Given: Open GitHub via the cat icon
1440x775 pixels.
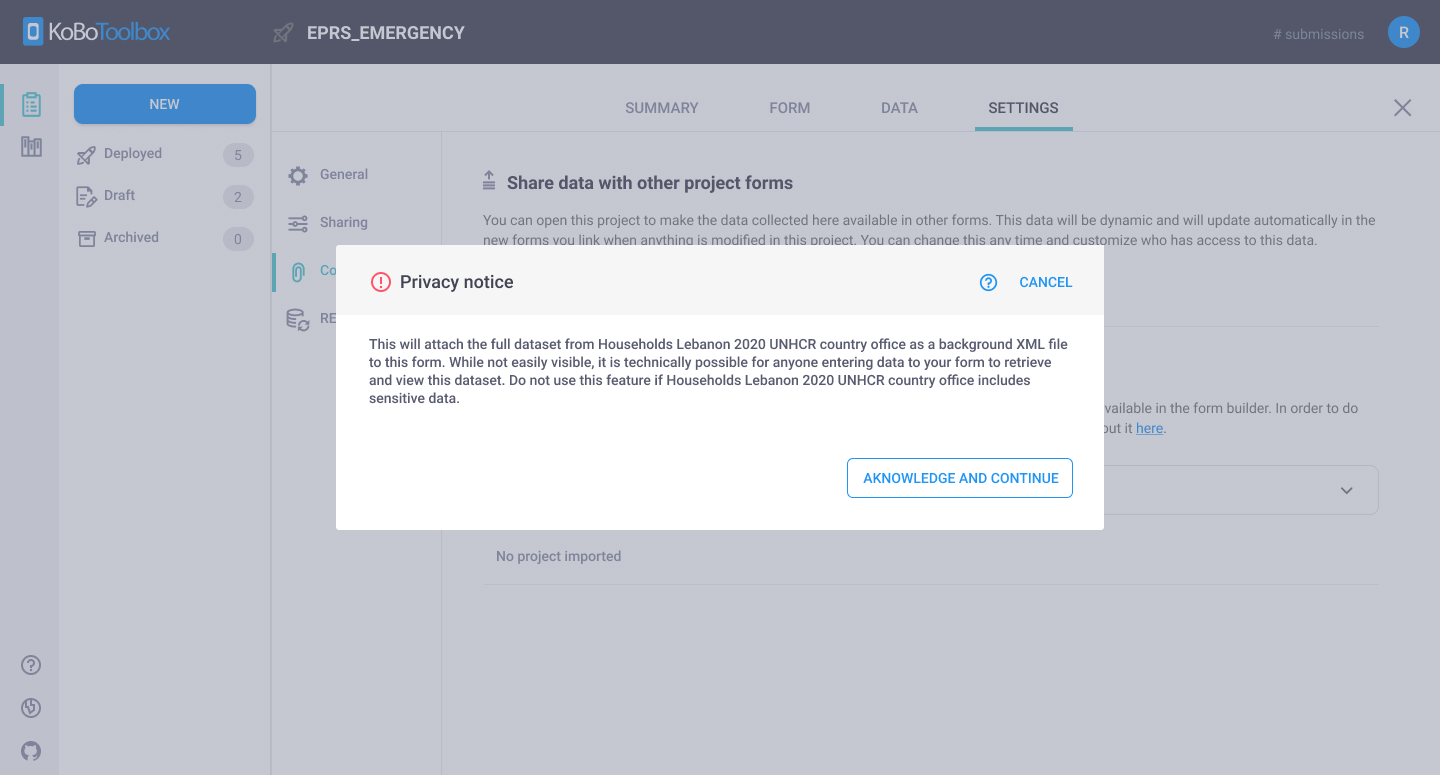Looking at the screenshot, I should (x=30, y=751).
